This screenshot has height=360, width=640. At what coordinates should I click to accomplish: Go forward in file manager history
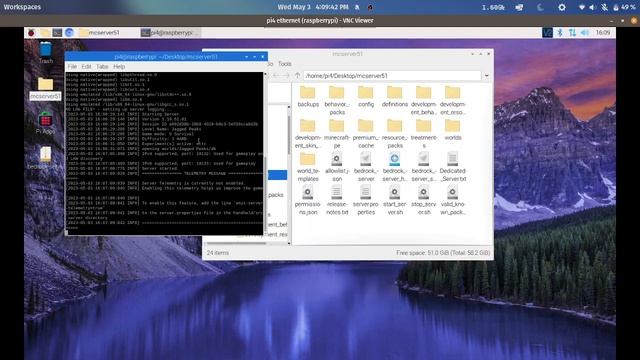point(286,76)
